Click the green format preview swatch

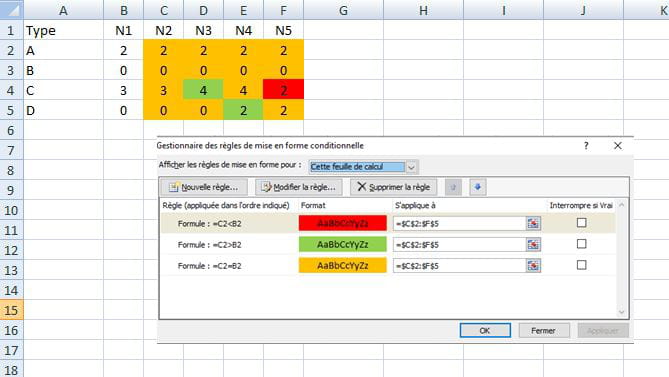[x=343, y=244]
